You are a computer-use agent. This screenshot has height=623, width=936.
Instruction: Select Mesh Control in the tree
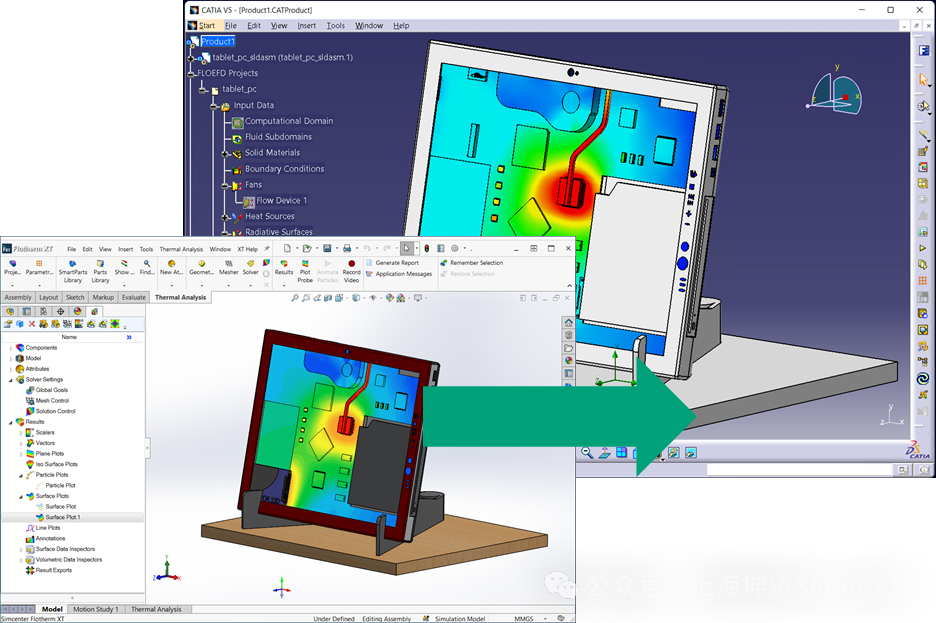(53, 400)
